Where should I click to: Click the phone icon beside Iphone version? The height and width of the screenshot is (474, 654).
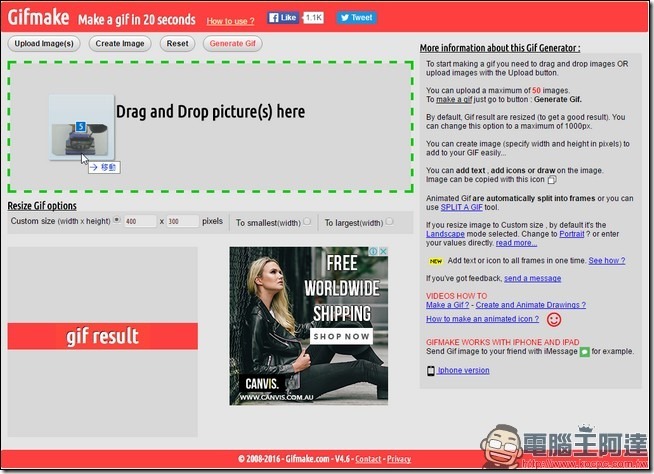pyautogui.click(x=431, y=371)
